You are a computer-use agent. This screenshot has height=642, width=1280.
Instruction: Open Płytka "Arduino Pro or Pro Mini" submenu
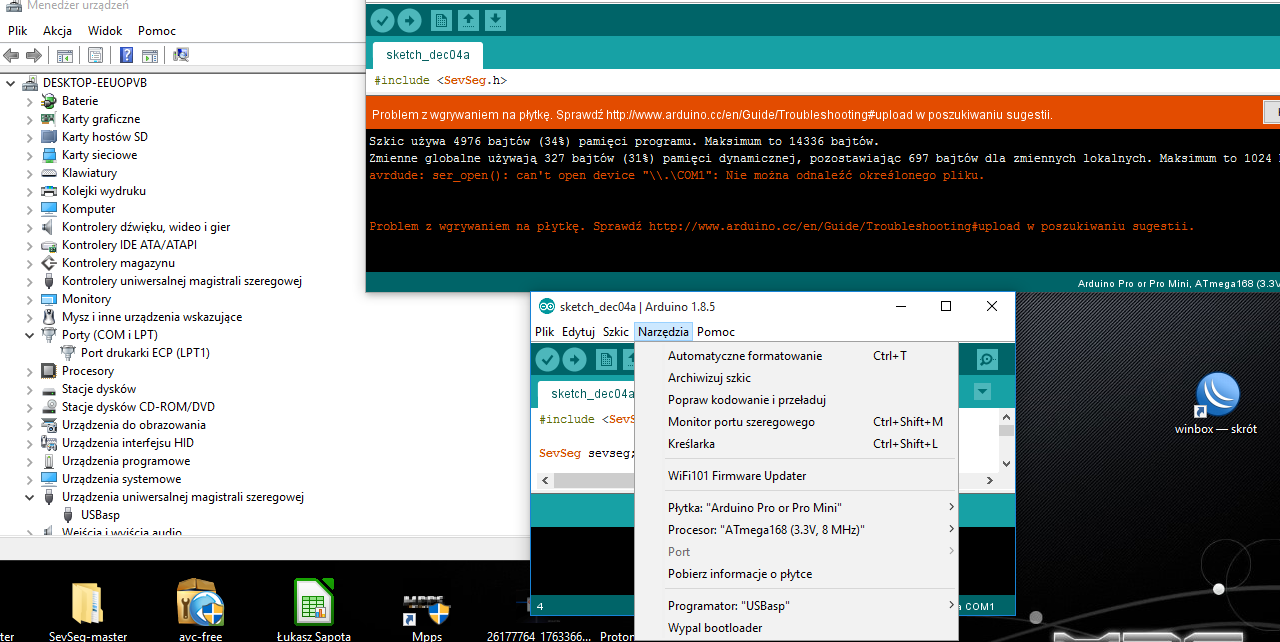(x=796, y=508)
